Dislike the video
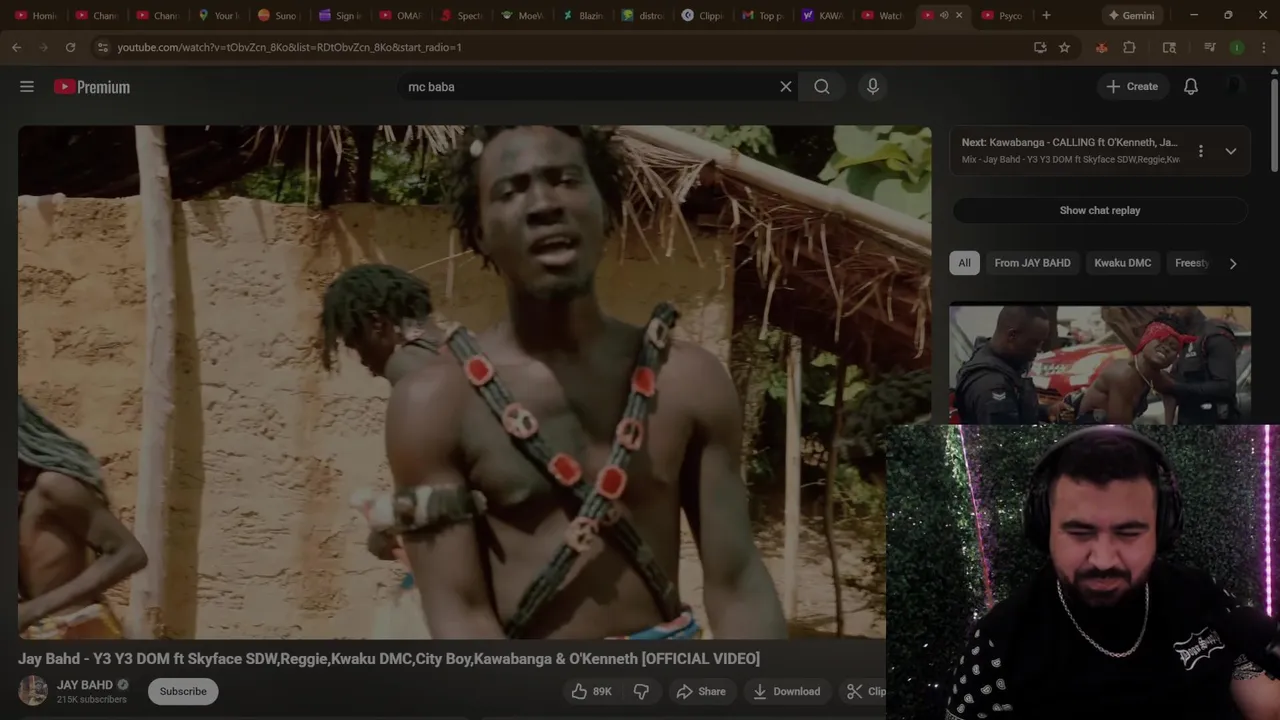Viewport: 1280px width, 720px height. [x=642, y=691]
